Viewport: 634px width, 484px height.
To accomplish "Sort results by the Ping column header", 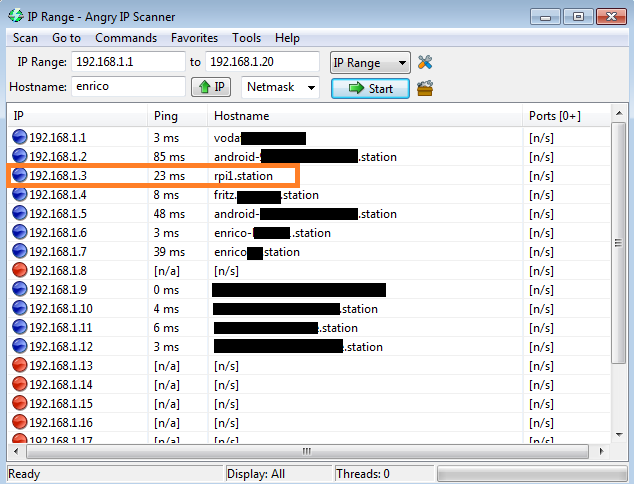I will pyautogui.click(x=178, y=116).
